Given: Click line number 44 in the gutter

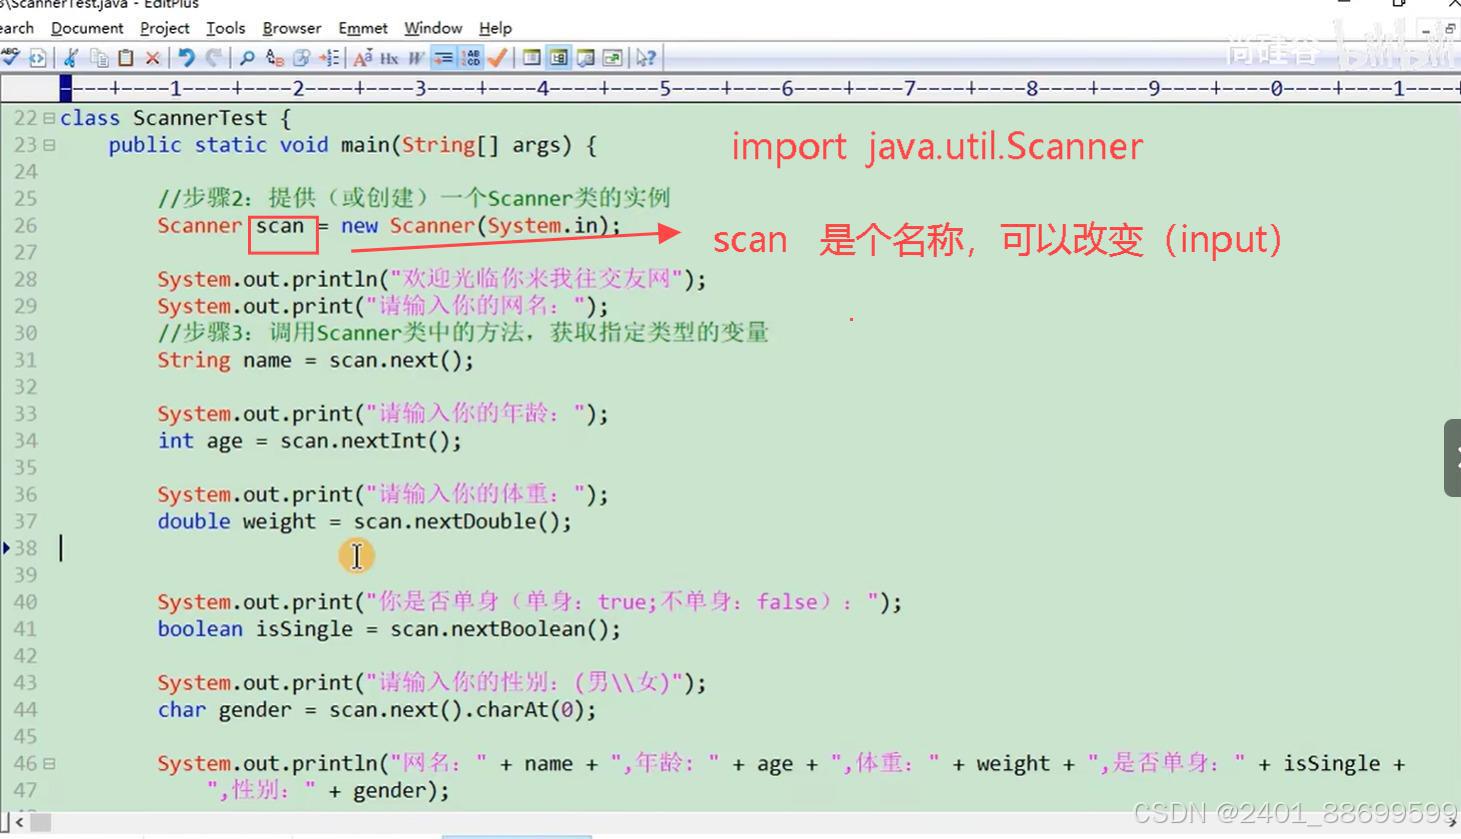Looking at the screenshot, I should click(25, 710).
